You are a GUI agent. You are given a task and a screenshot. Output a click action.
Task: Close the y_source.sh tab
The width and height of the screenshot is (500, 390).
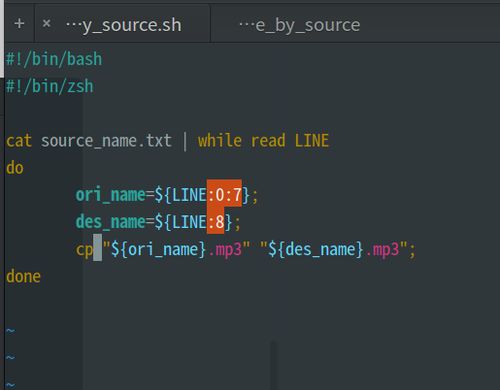click(47, 23)
